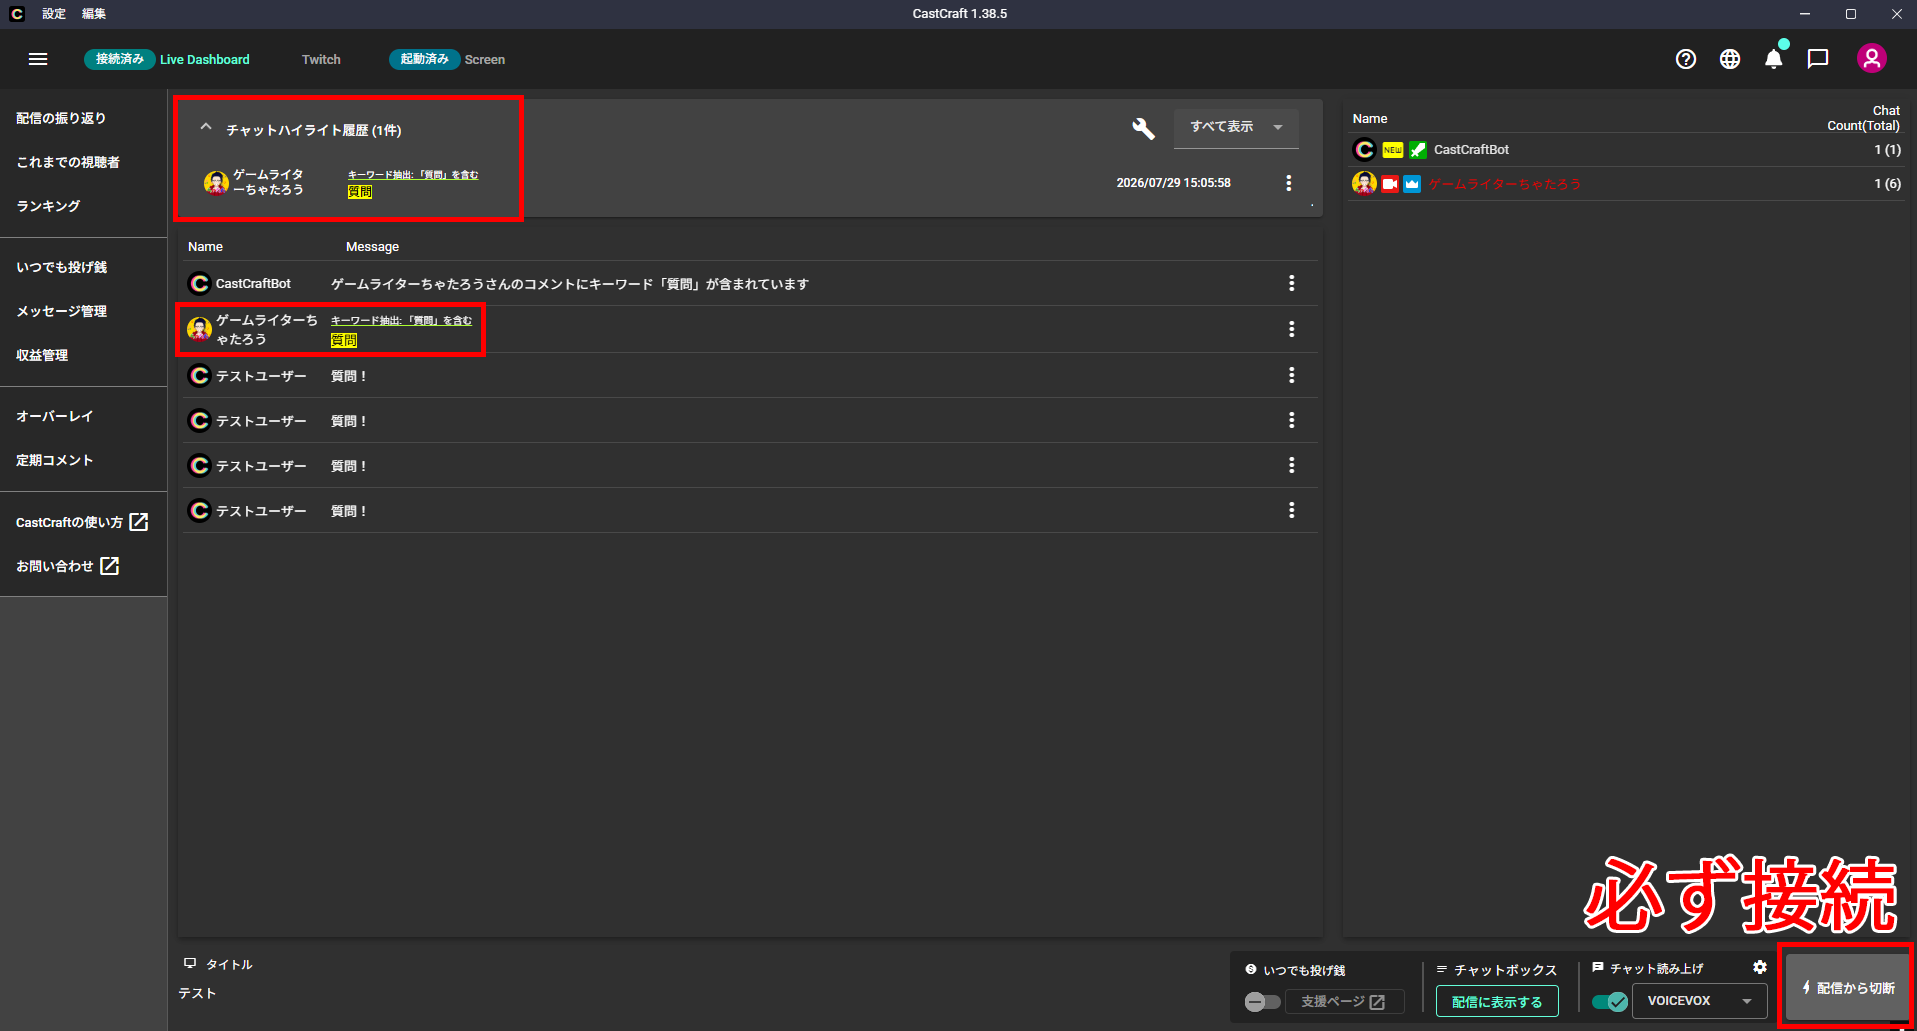Click the blue crown badge in viewer list
1917x1031 pixels.
coord(1412,184)
